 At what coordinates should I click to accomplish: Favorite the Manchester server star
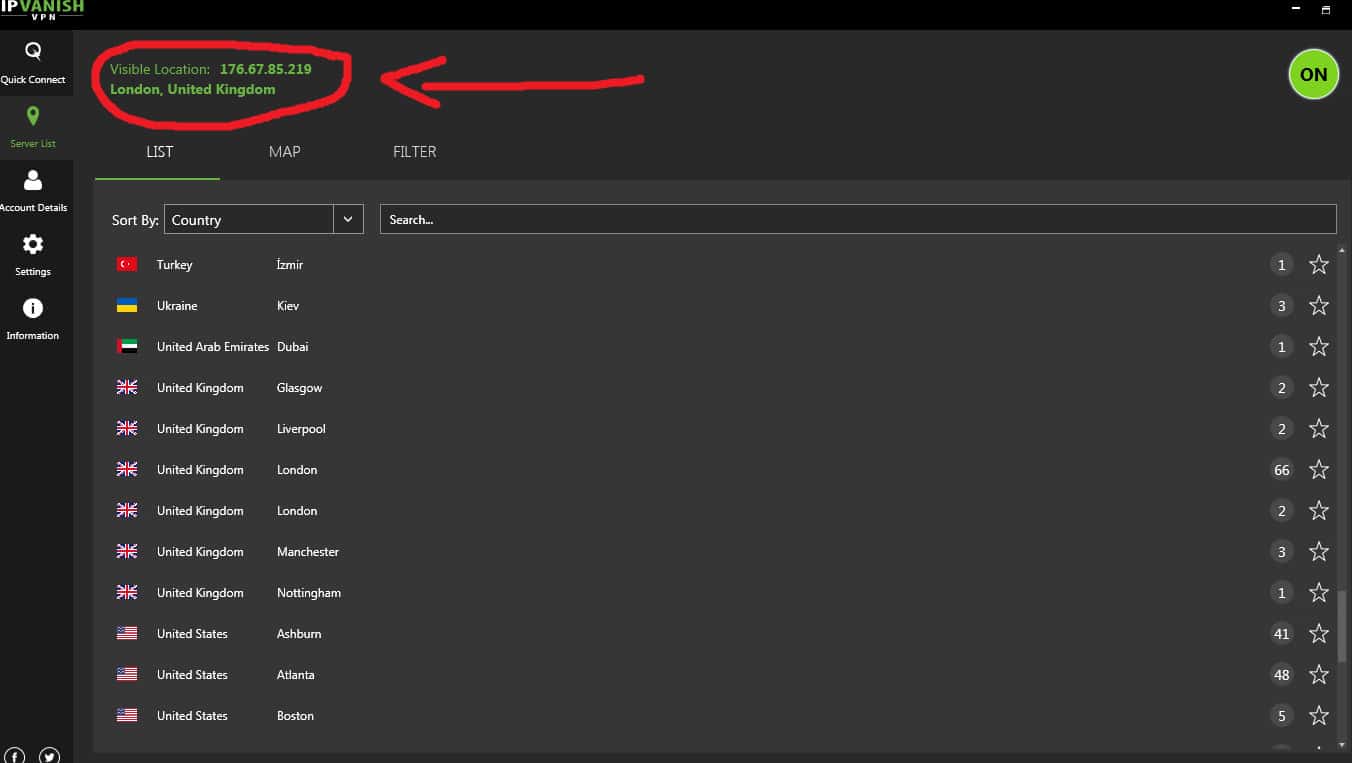1319,552
